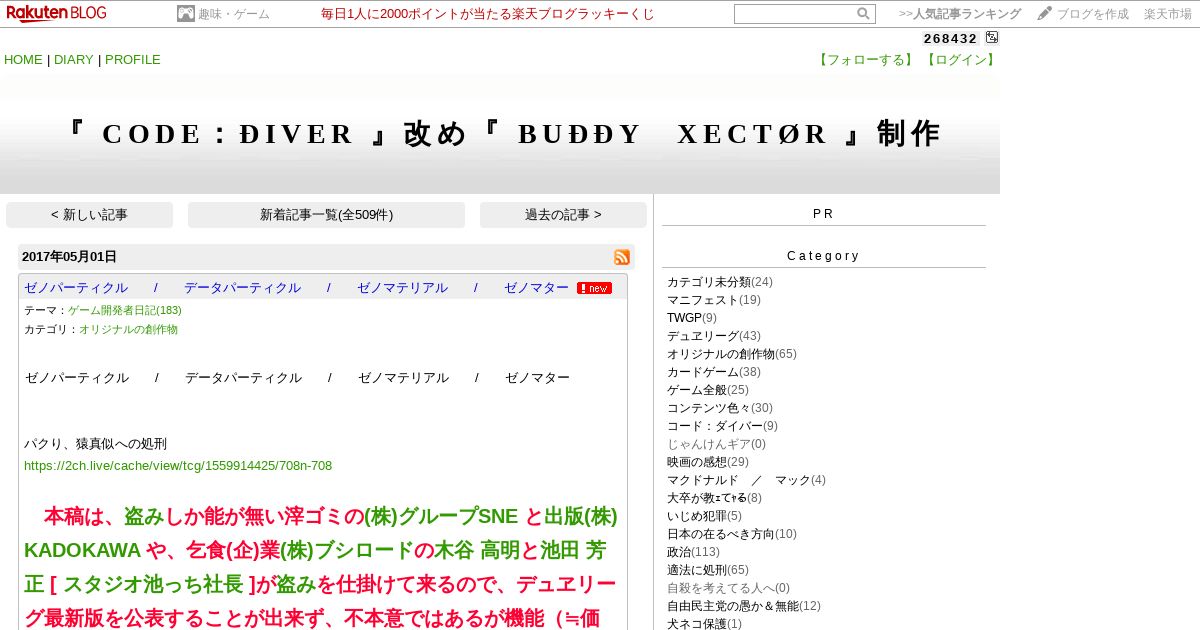Open the 楽天ブログラッキーくじ promotion link
The height and width of the screenshot is (630, 1200).
(x=488, y=14)
